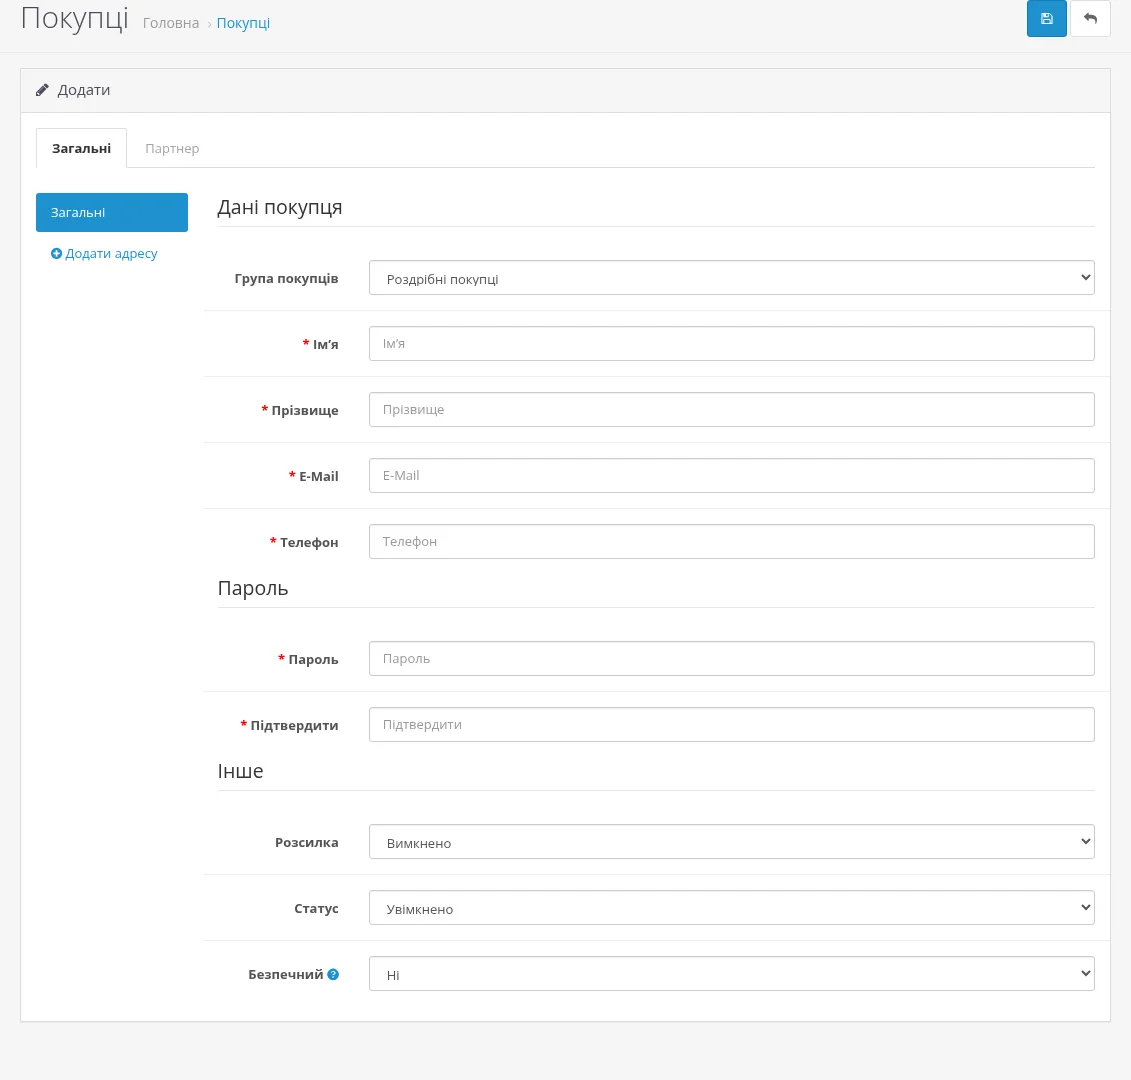
Task: Open the Покупці breadcrumb link
Action: click(243, 23)
